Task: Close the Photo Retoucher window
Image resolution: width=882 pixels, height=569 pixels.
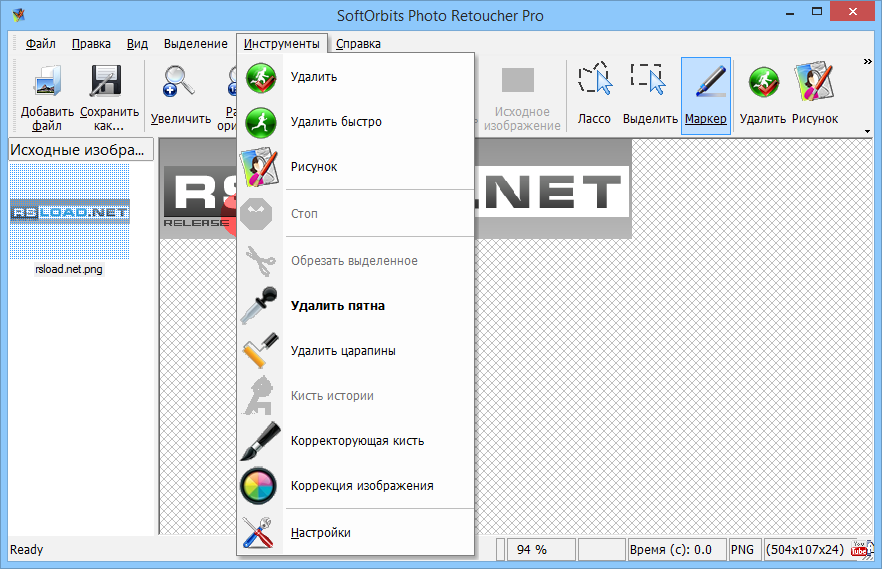Action: (853, 12)
